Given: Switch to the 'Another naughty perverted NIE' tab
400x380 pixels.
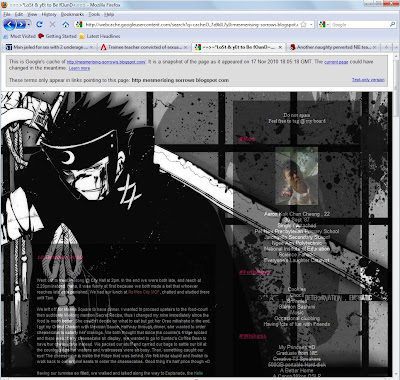Looking at the screenshot, I should click(334, 47).
